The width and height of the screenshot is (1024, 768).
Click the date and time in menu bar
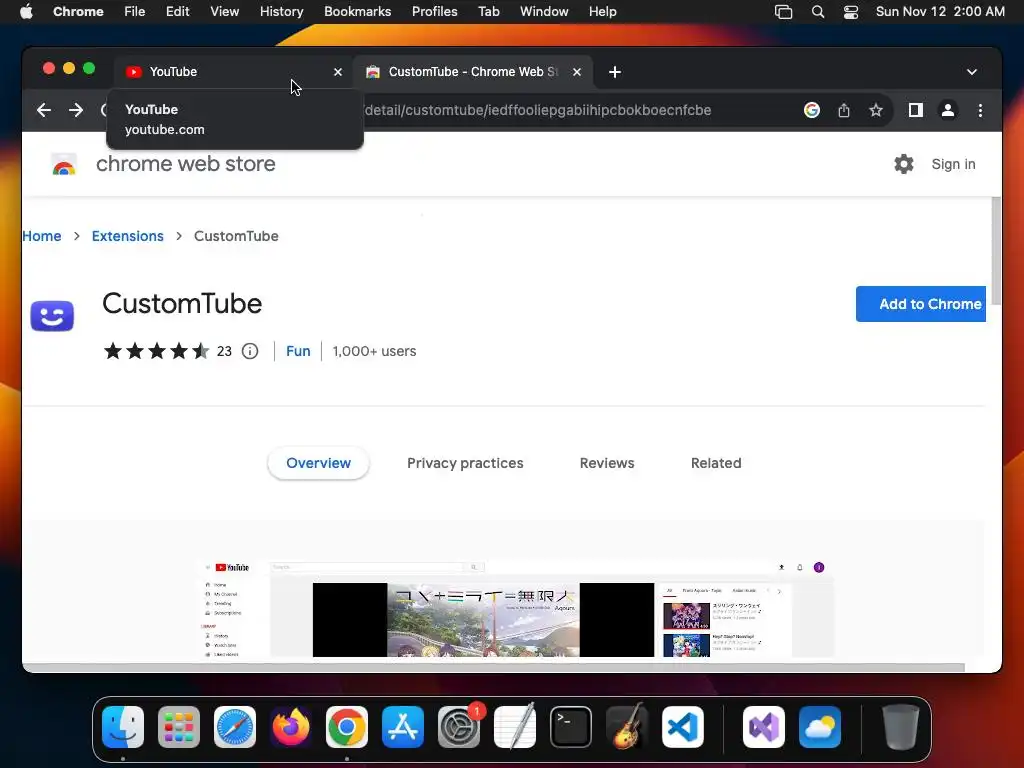point(940,12)
